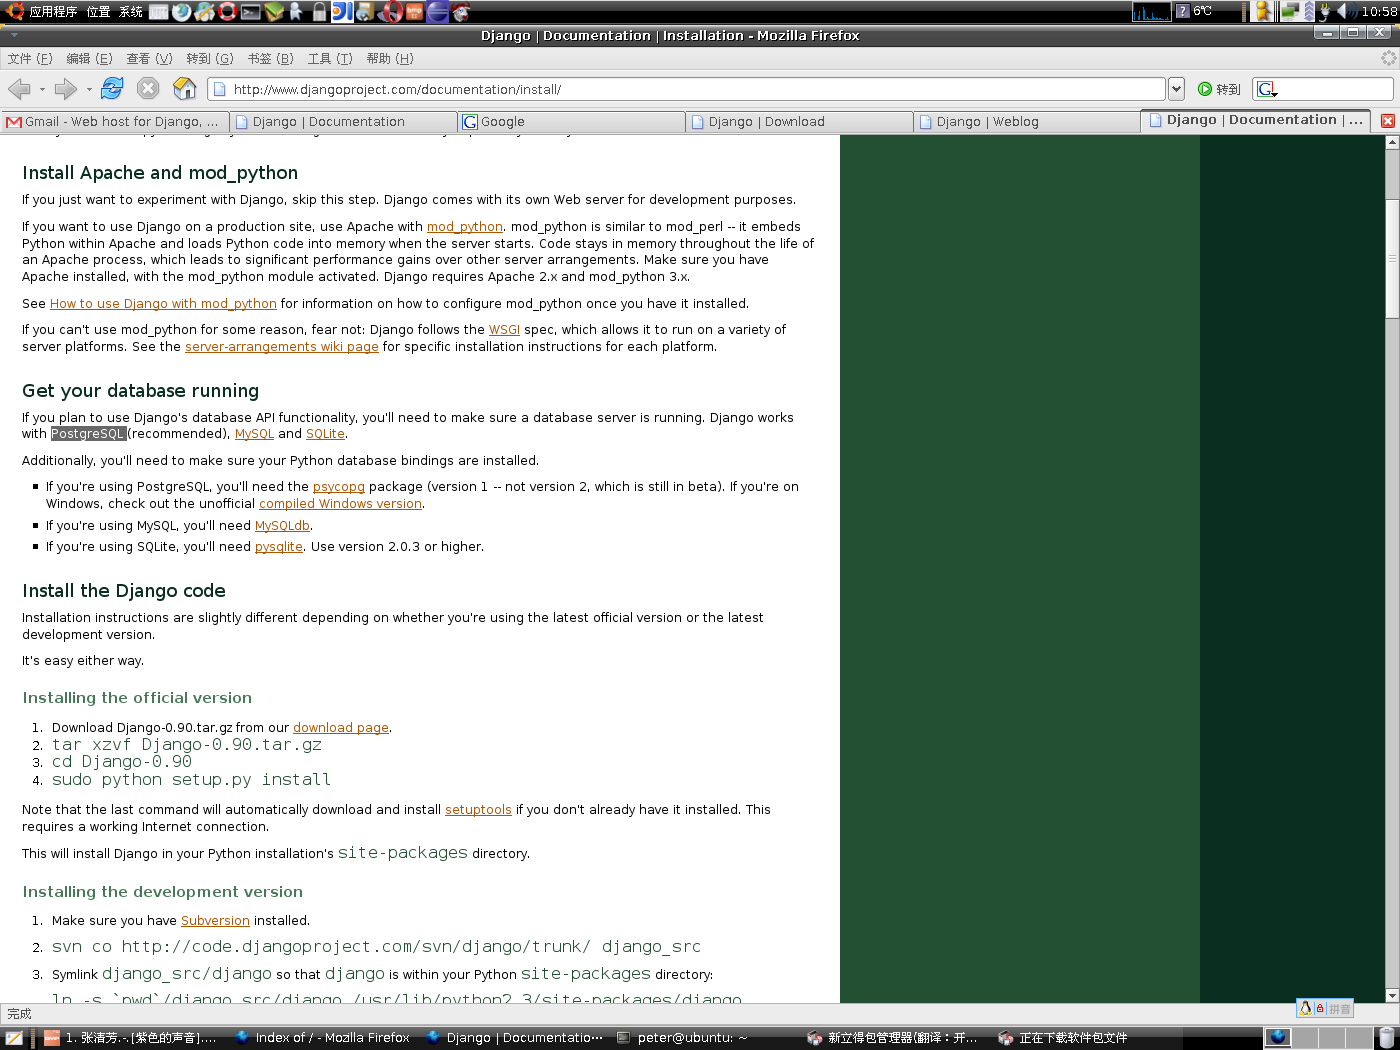
Task: Open the 帮助 (H) help menu
Action: click(390, 59)
